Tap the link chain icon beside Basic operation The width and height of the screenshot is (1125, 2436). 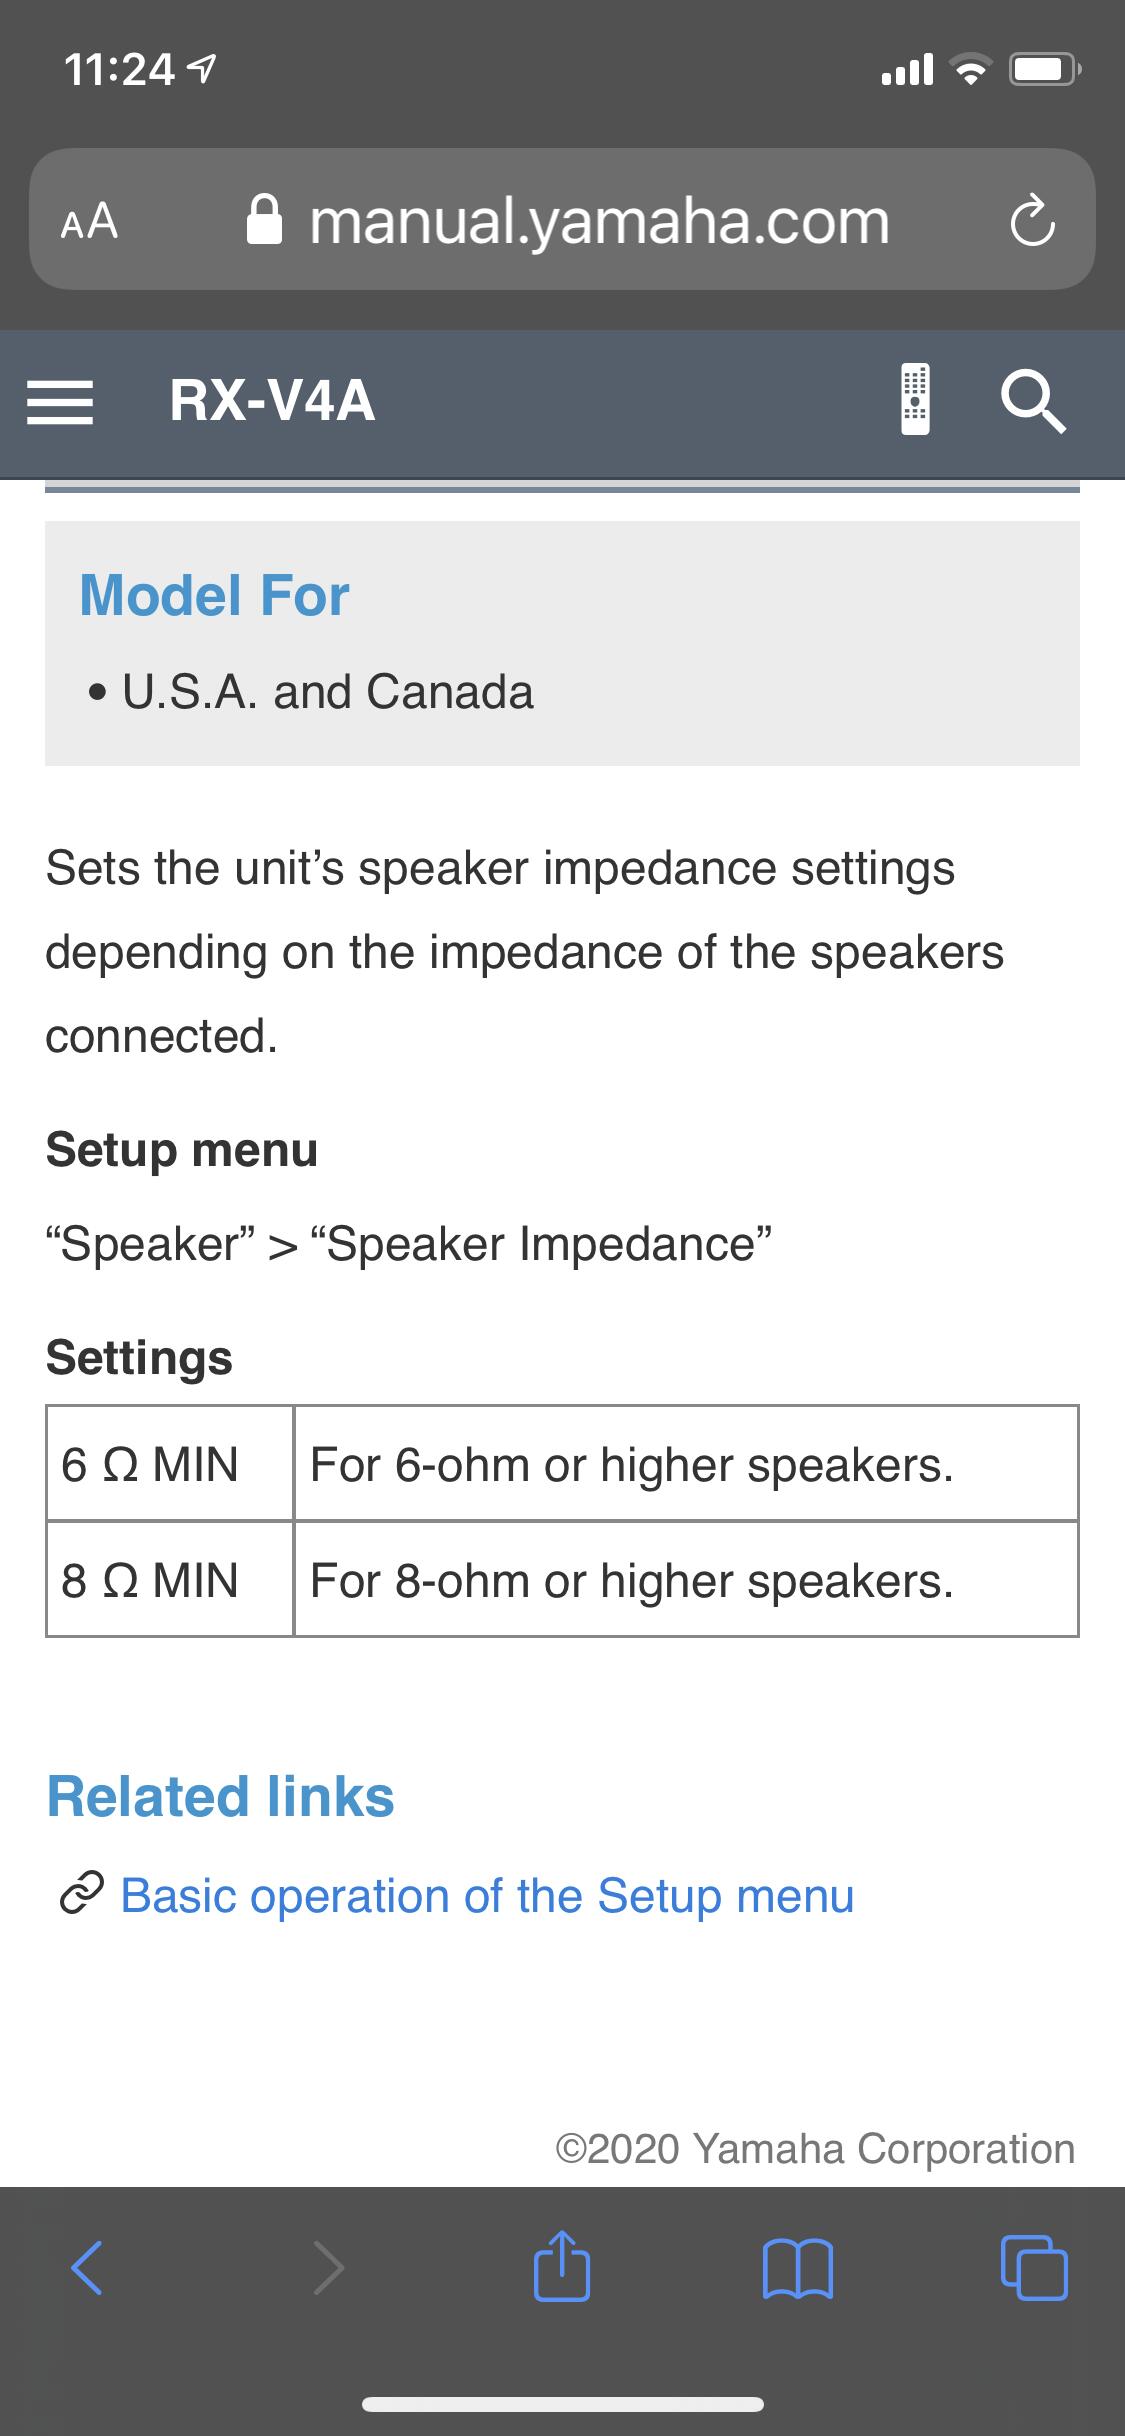tap(80, 1896)
